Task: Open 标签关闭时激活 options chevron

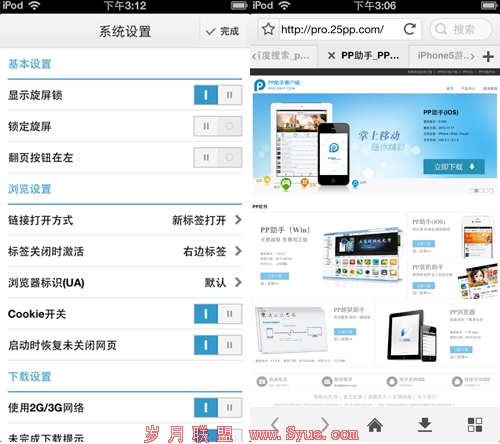Action: click(x=238, y=251)
